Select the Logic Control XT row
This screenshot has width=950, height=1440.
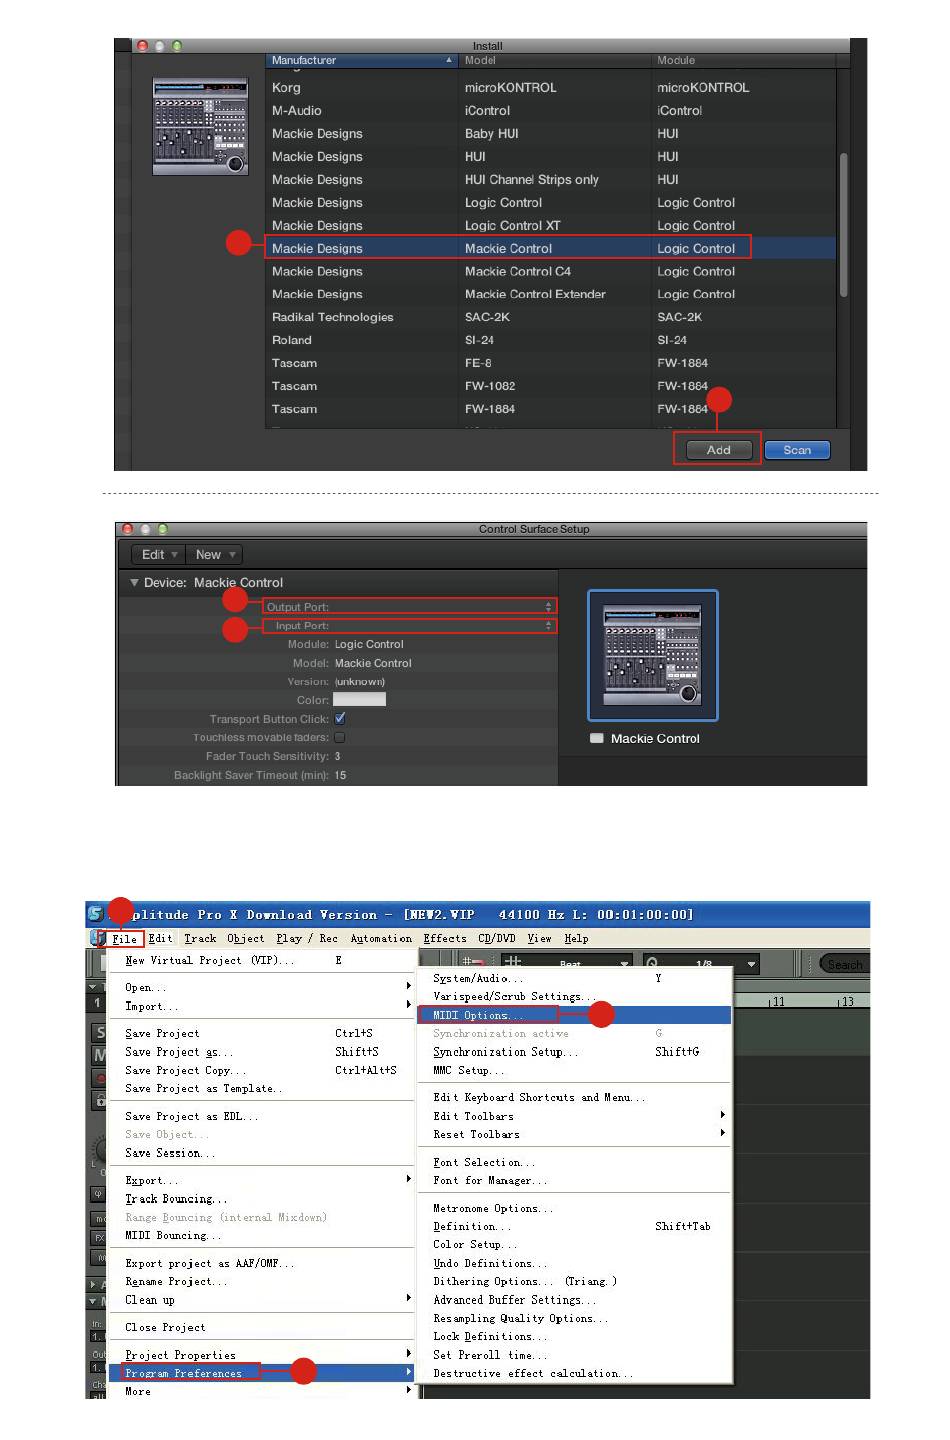tap(550, 225)
